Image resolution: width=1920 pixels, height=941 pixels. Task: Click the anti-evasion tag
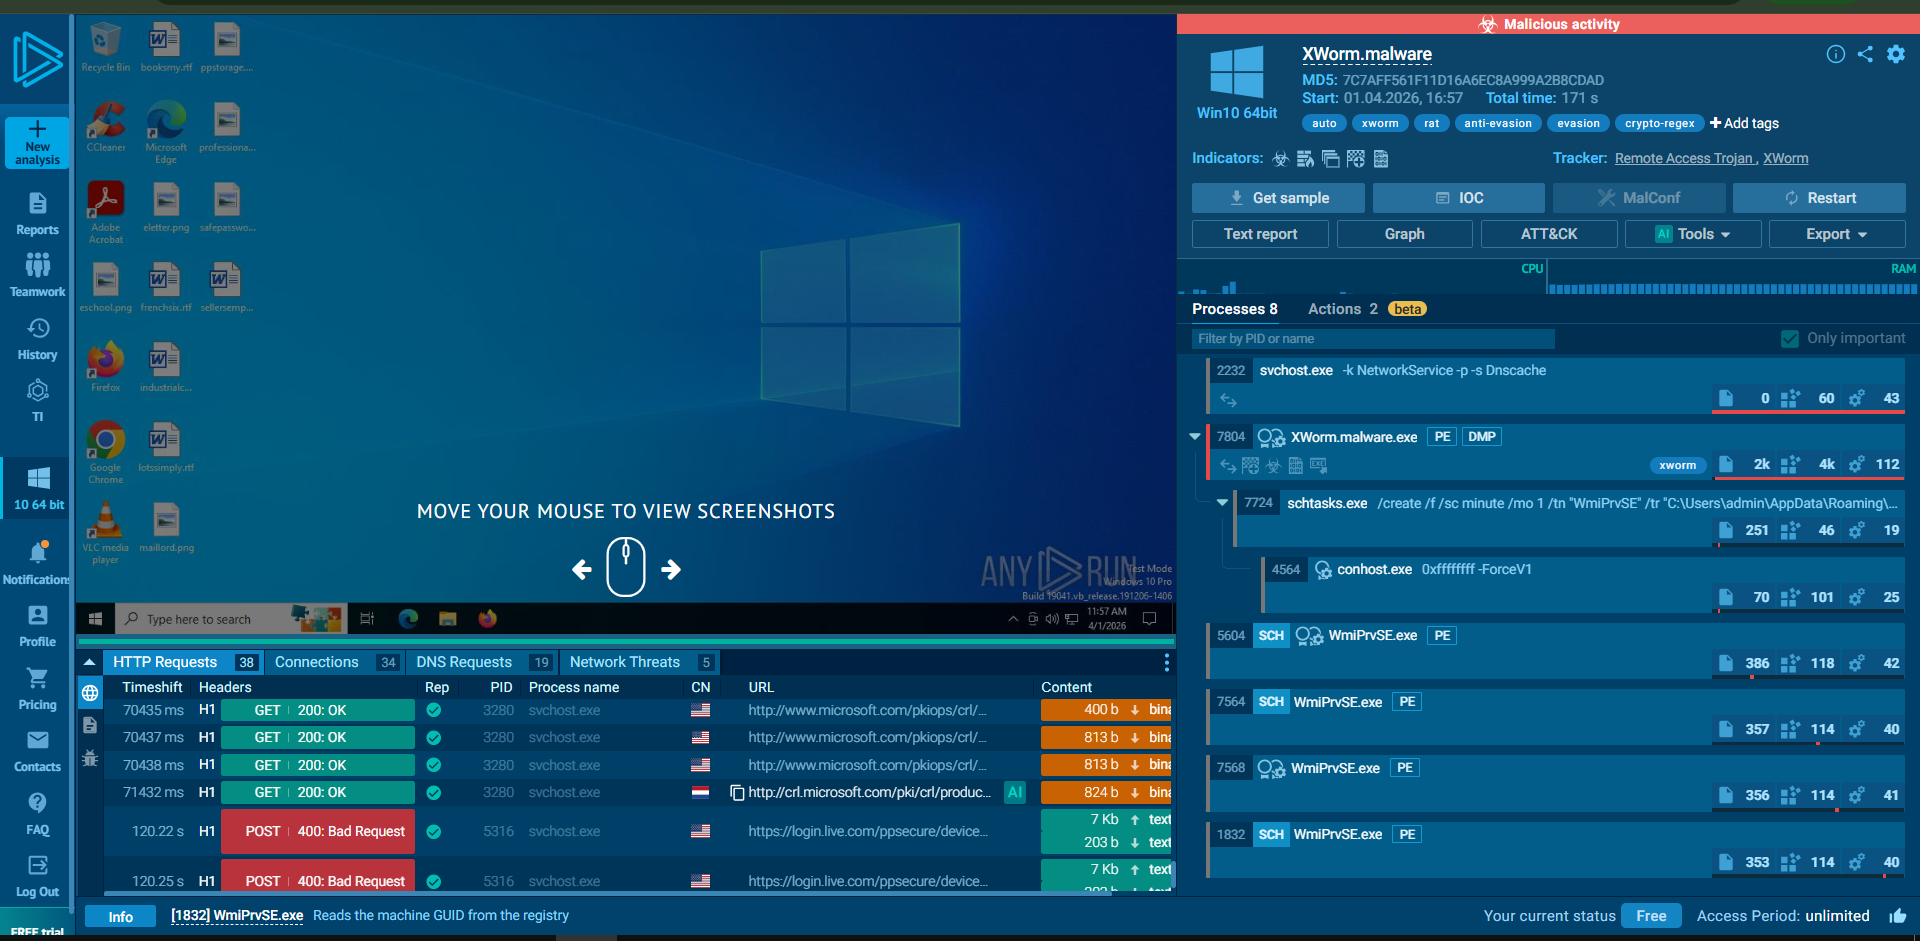click(1498, 123)
